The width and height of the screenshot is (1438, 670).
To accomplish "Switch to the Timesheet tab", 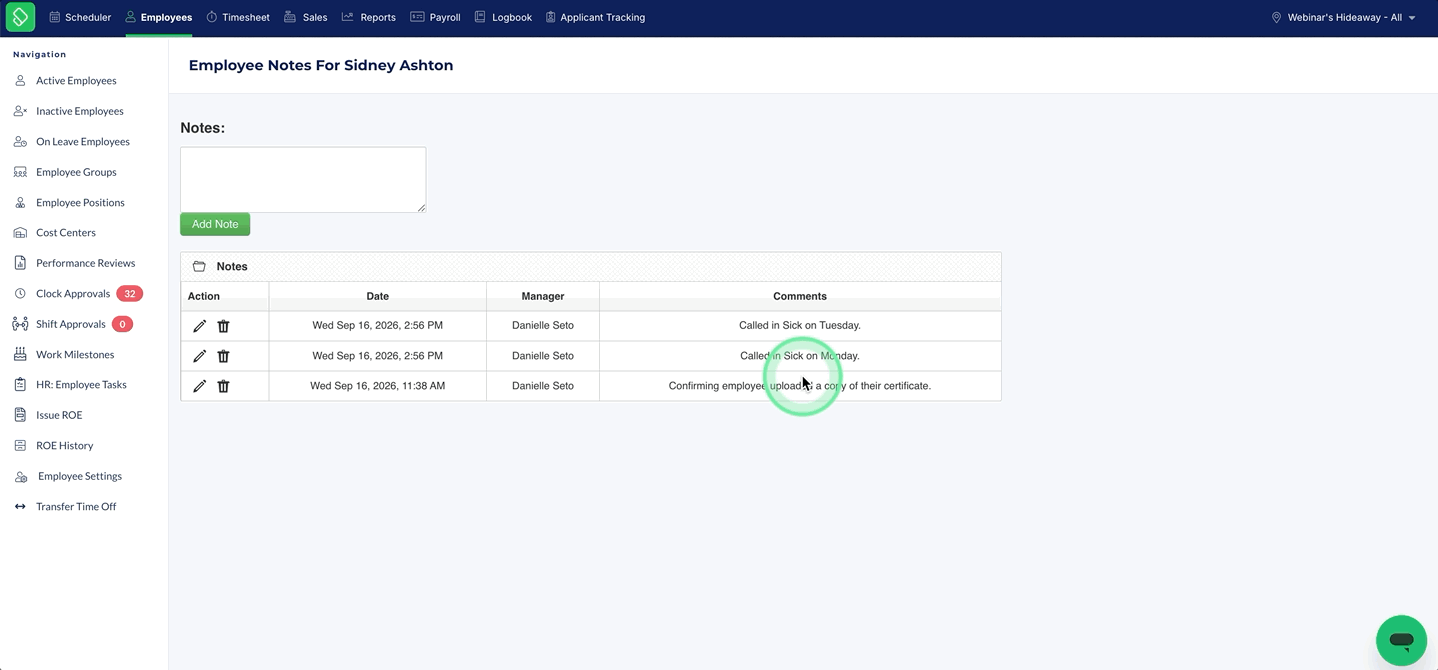I will point(238,17).
